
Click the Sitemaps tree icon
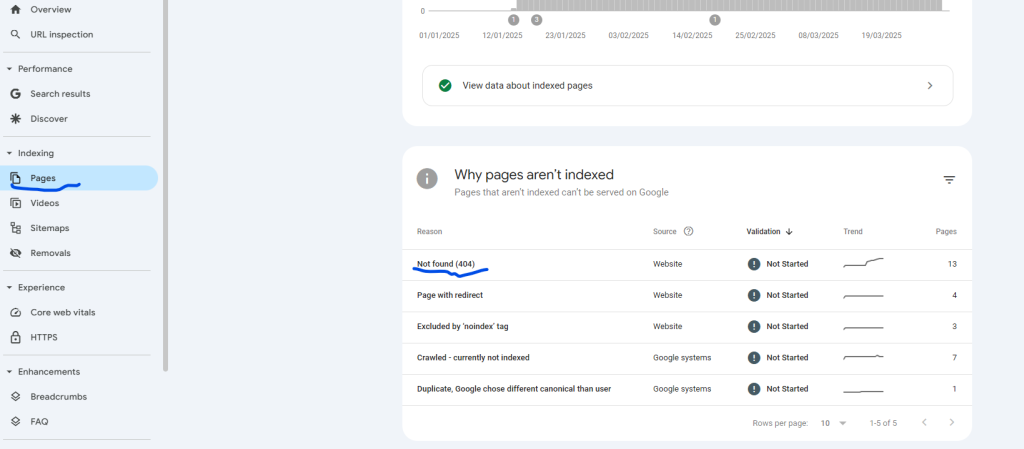pyautogui.click(x=16, y=228)
